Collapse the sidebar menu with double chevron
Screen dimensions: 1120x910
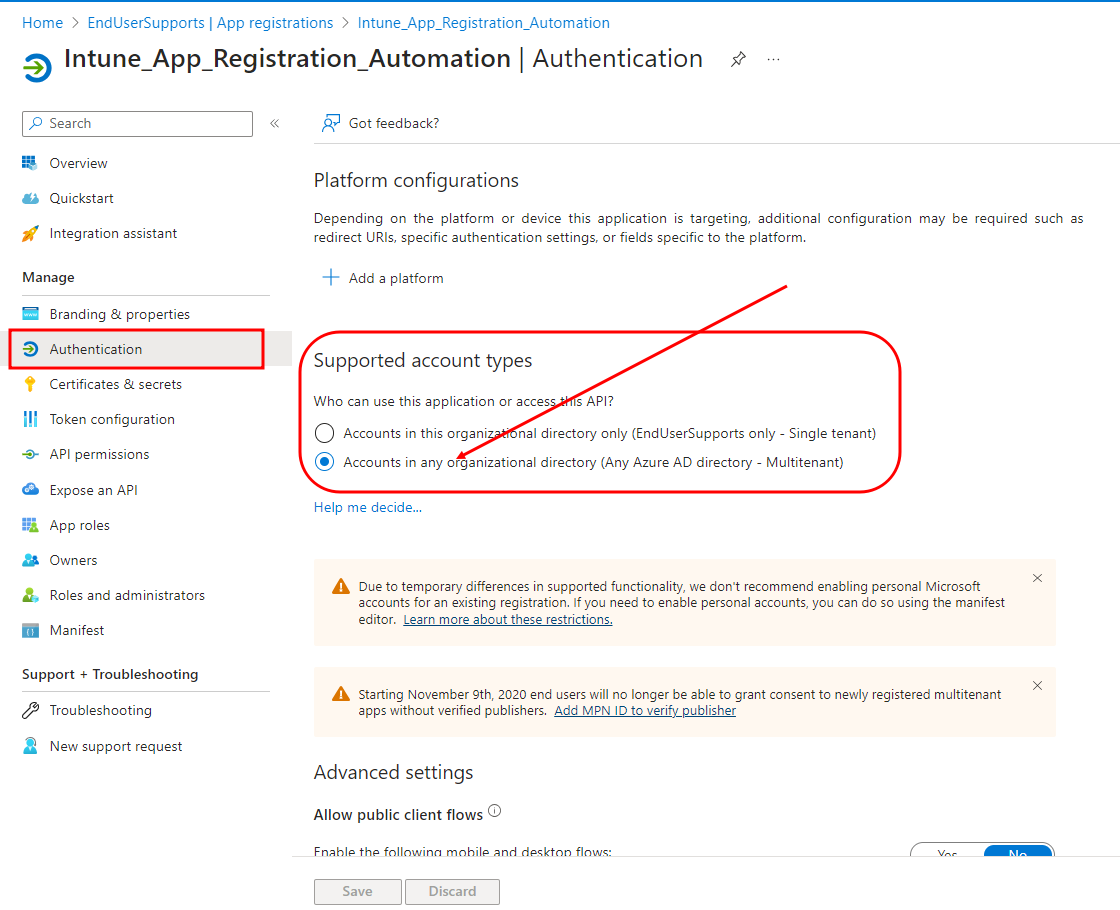pos(274,124)
